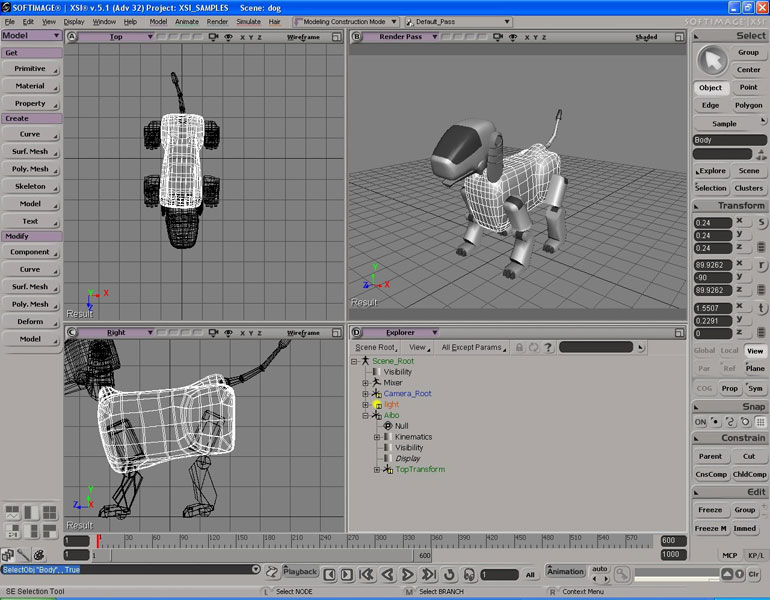The width and height of the screenshot is (770, 600).
Task: Step to next frame
Action: (x=347, y=574)
